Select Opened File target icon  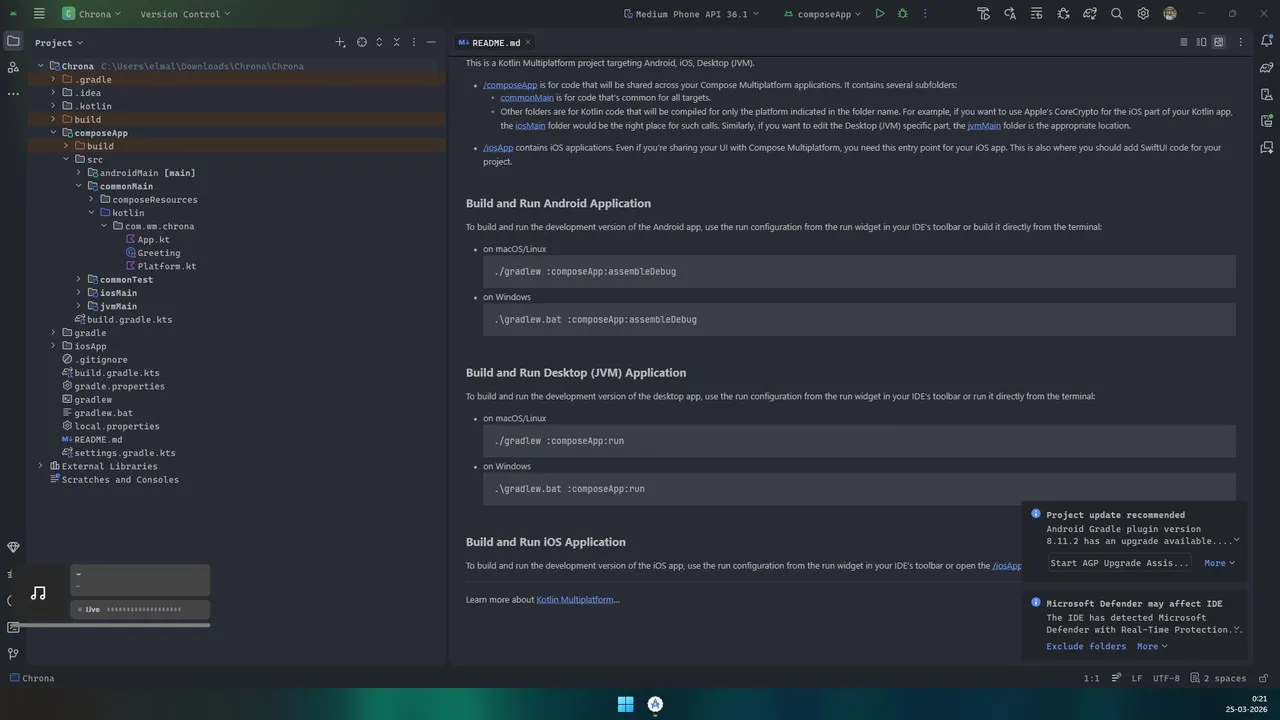362,42
